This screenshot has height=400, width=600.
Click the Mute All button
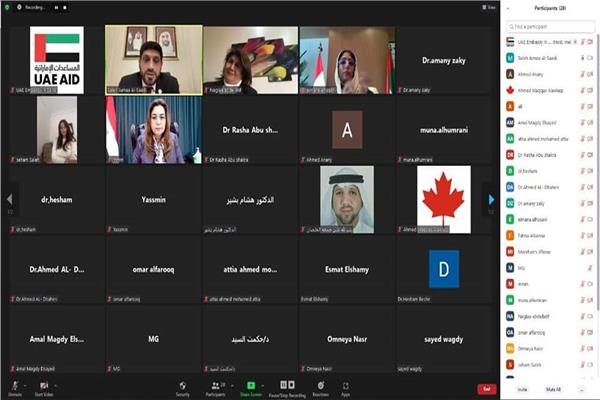coord(553,389)
